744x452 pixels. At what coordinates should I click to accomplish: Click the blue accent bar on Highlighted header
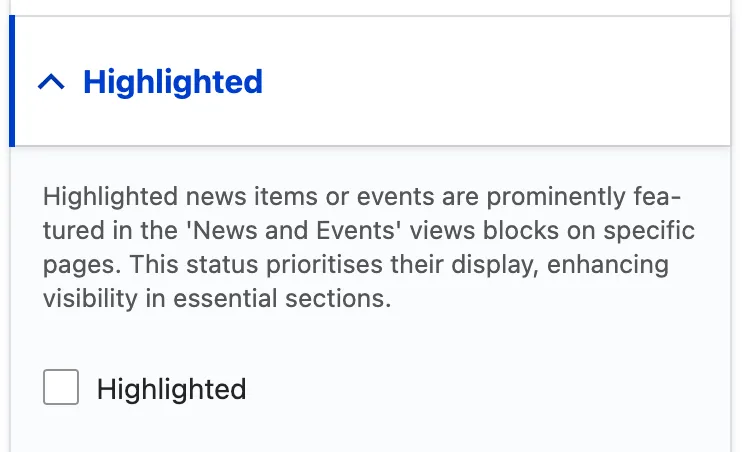13,82
